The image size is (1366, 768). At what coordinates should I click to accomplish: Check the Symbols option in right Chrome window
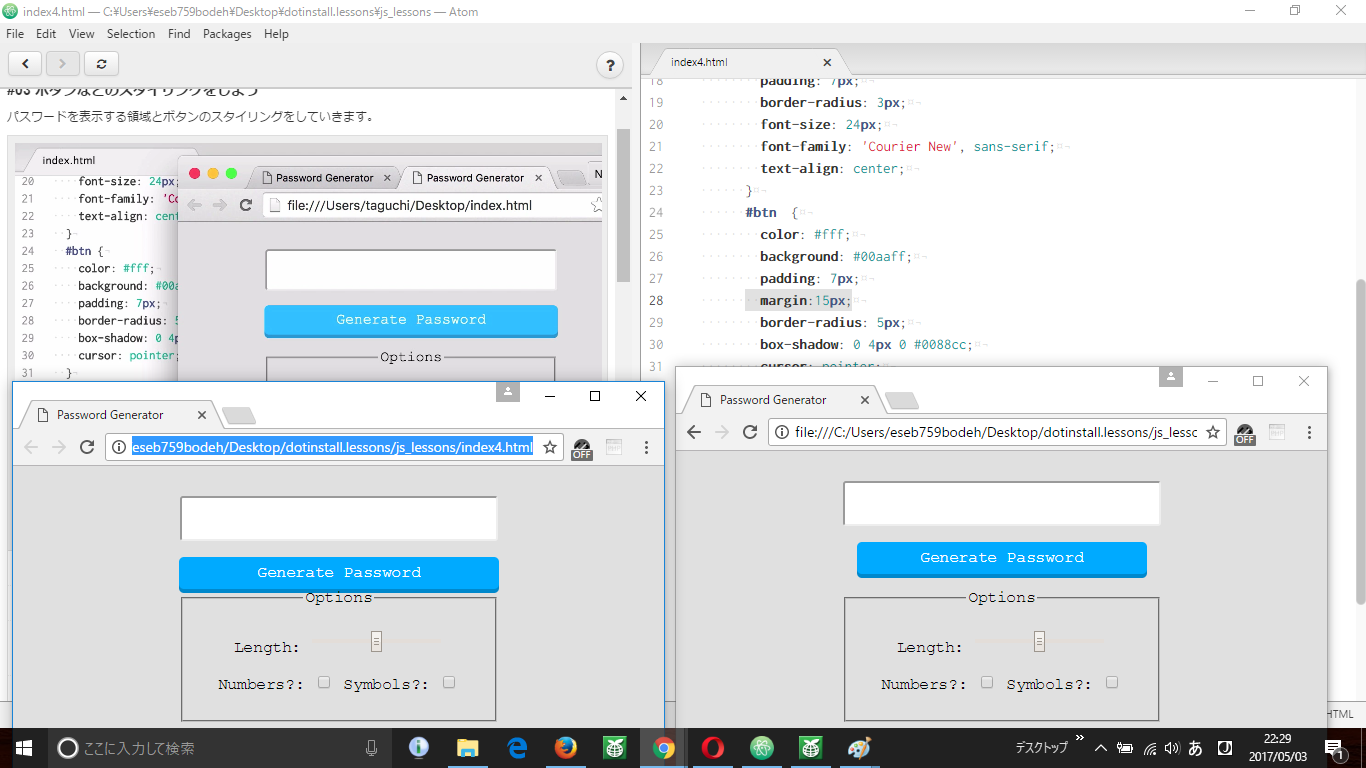point(1112,682)
